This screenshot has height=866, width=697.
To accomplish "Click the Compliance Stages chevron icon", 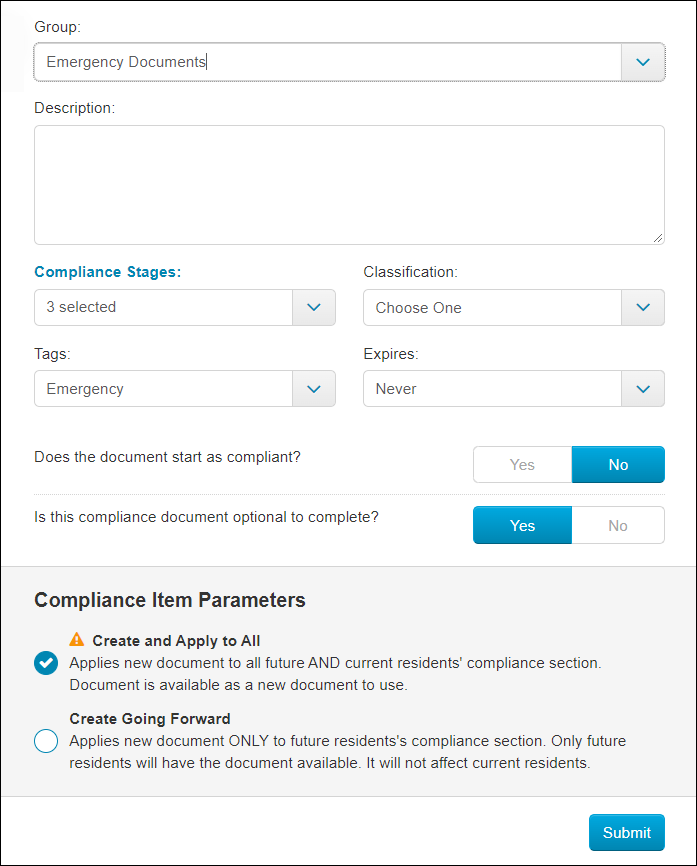I will (x=314, y=307).
